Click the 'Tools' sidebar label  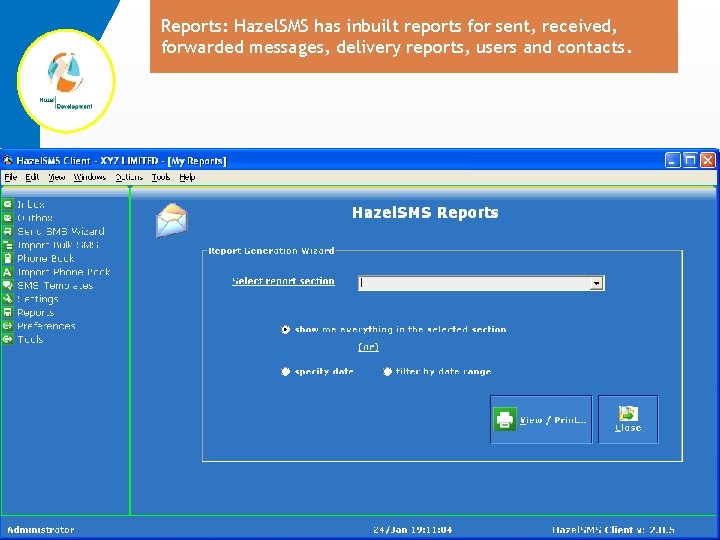pos(30,339)
